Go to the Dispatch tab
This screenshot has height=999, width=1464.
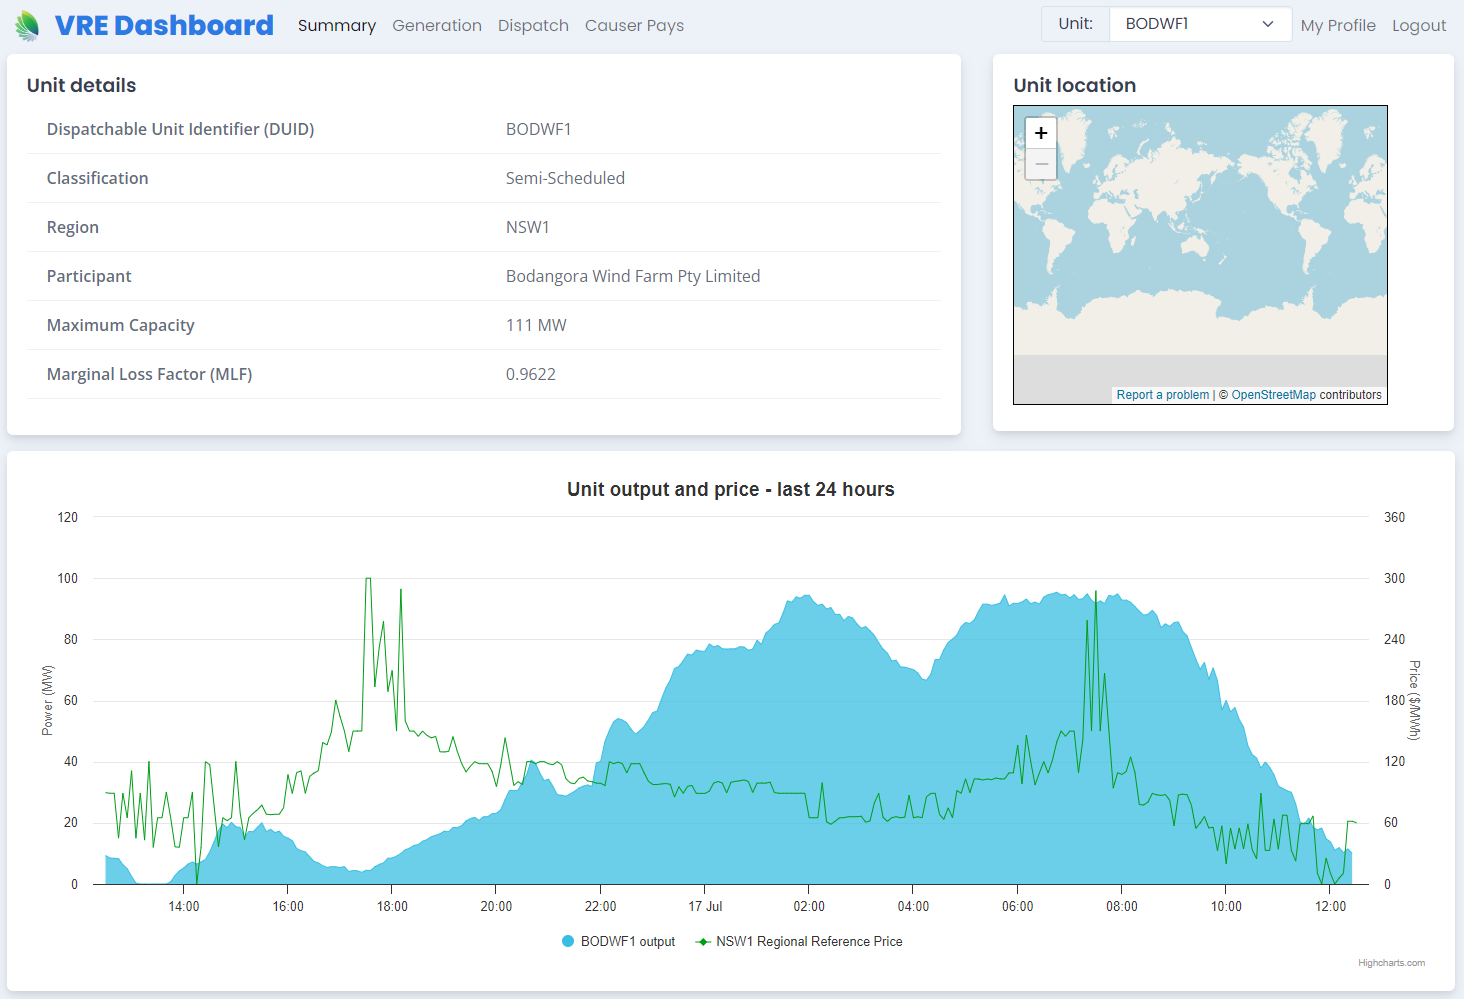tap(533, 25)
